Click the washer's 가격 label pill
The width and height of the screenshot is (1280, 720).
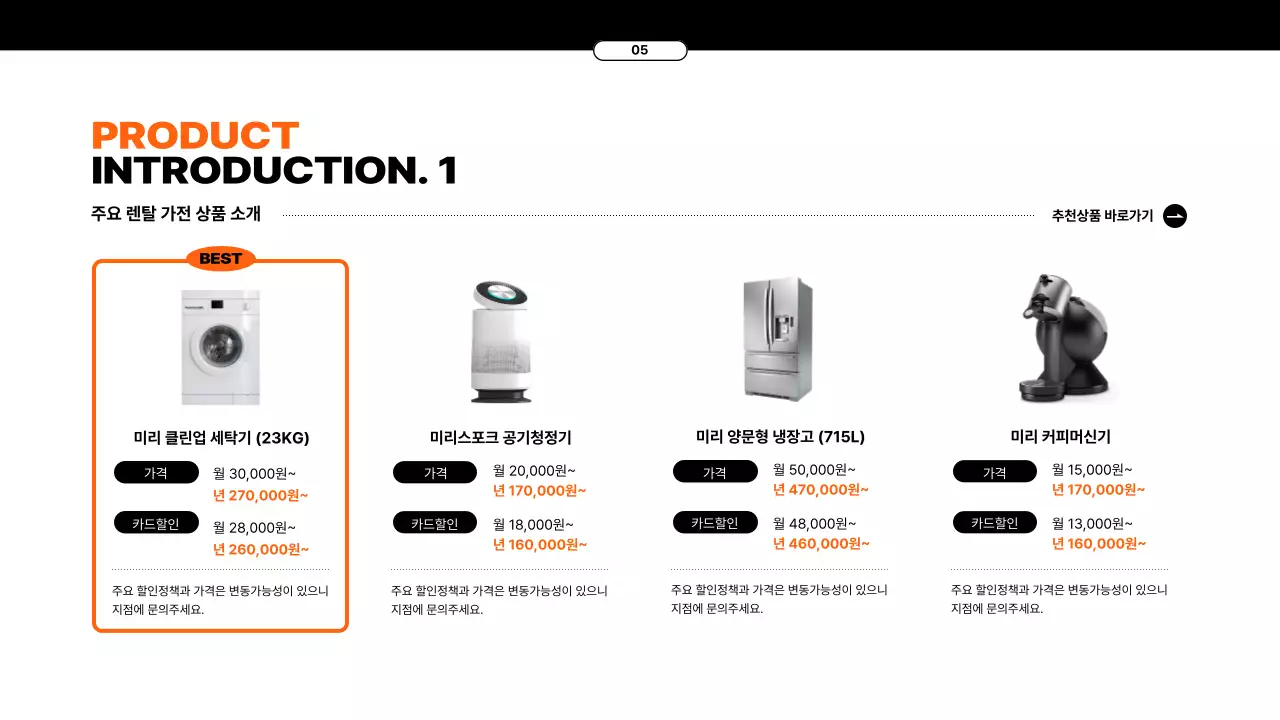pyautogui.click(x=156, y=473)
